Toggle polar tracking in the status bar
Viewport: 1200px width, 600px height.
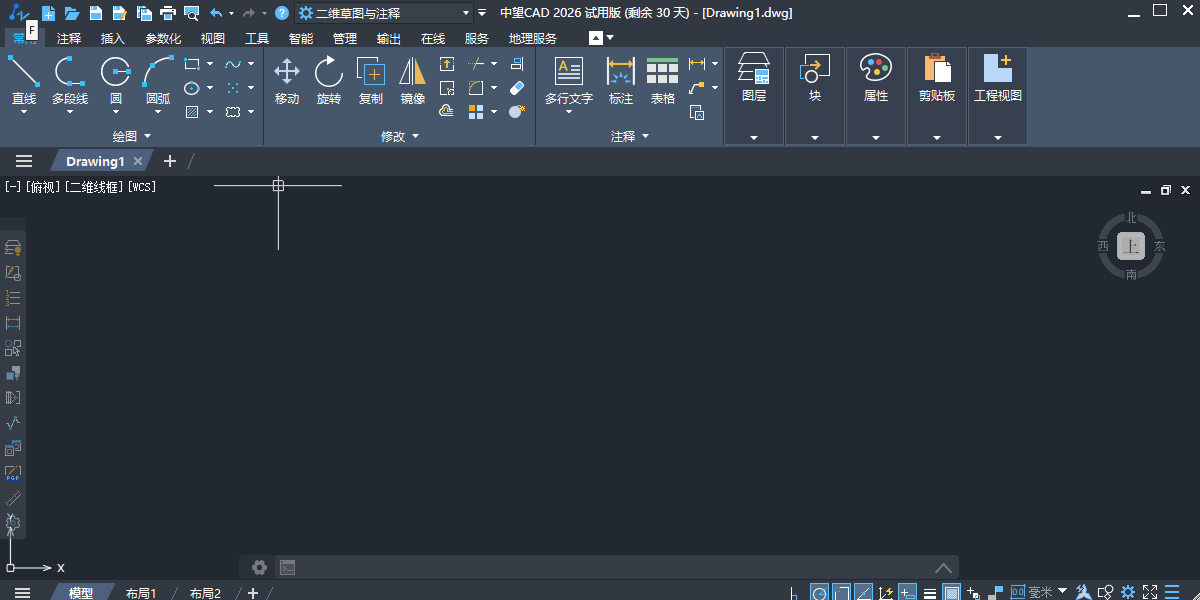point(819,593)
